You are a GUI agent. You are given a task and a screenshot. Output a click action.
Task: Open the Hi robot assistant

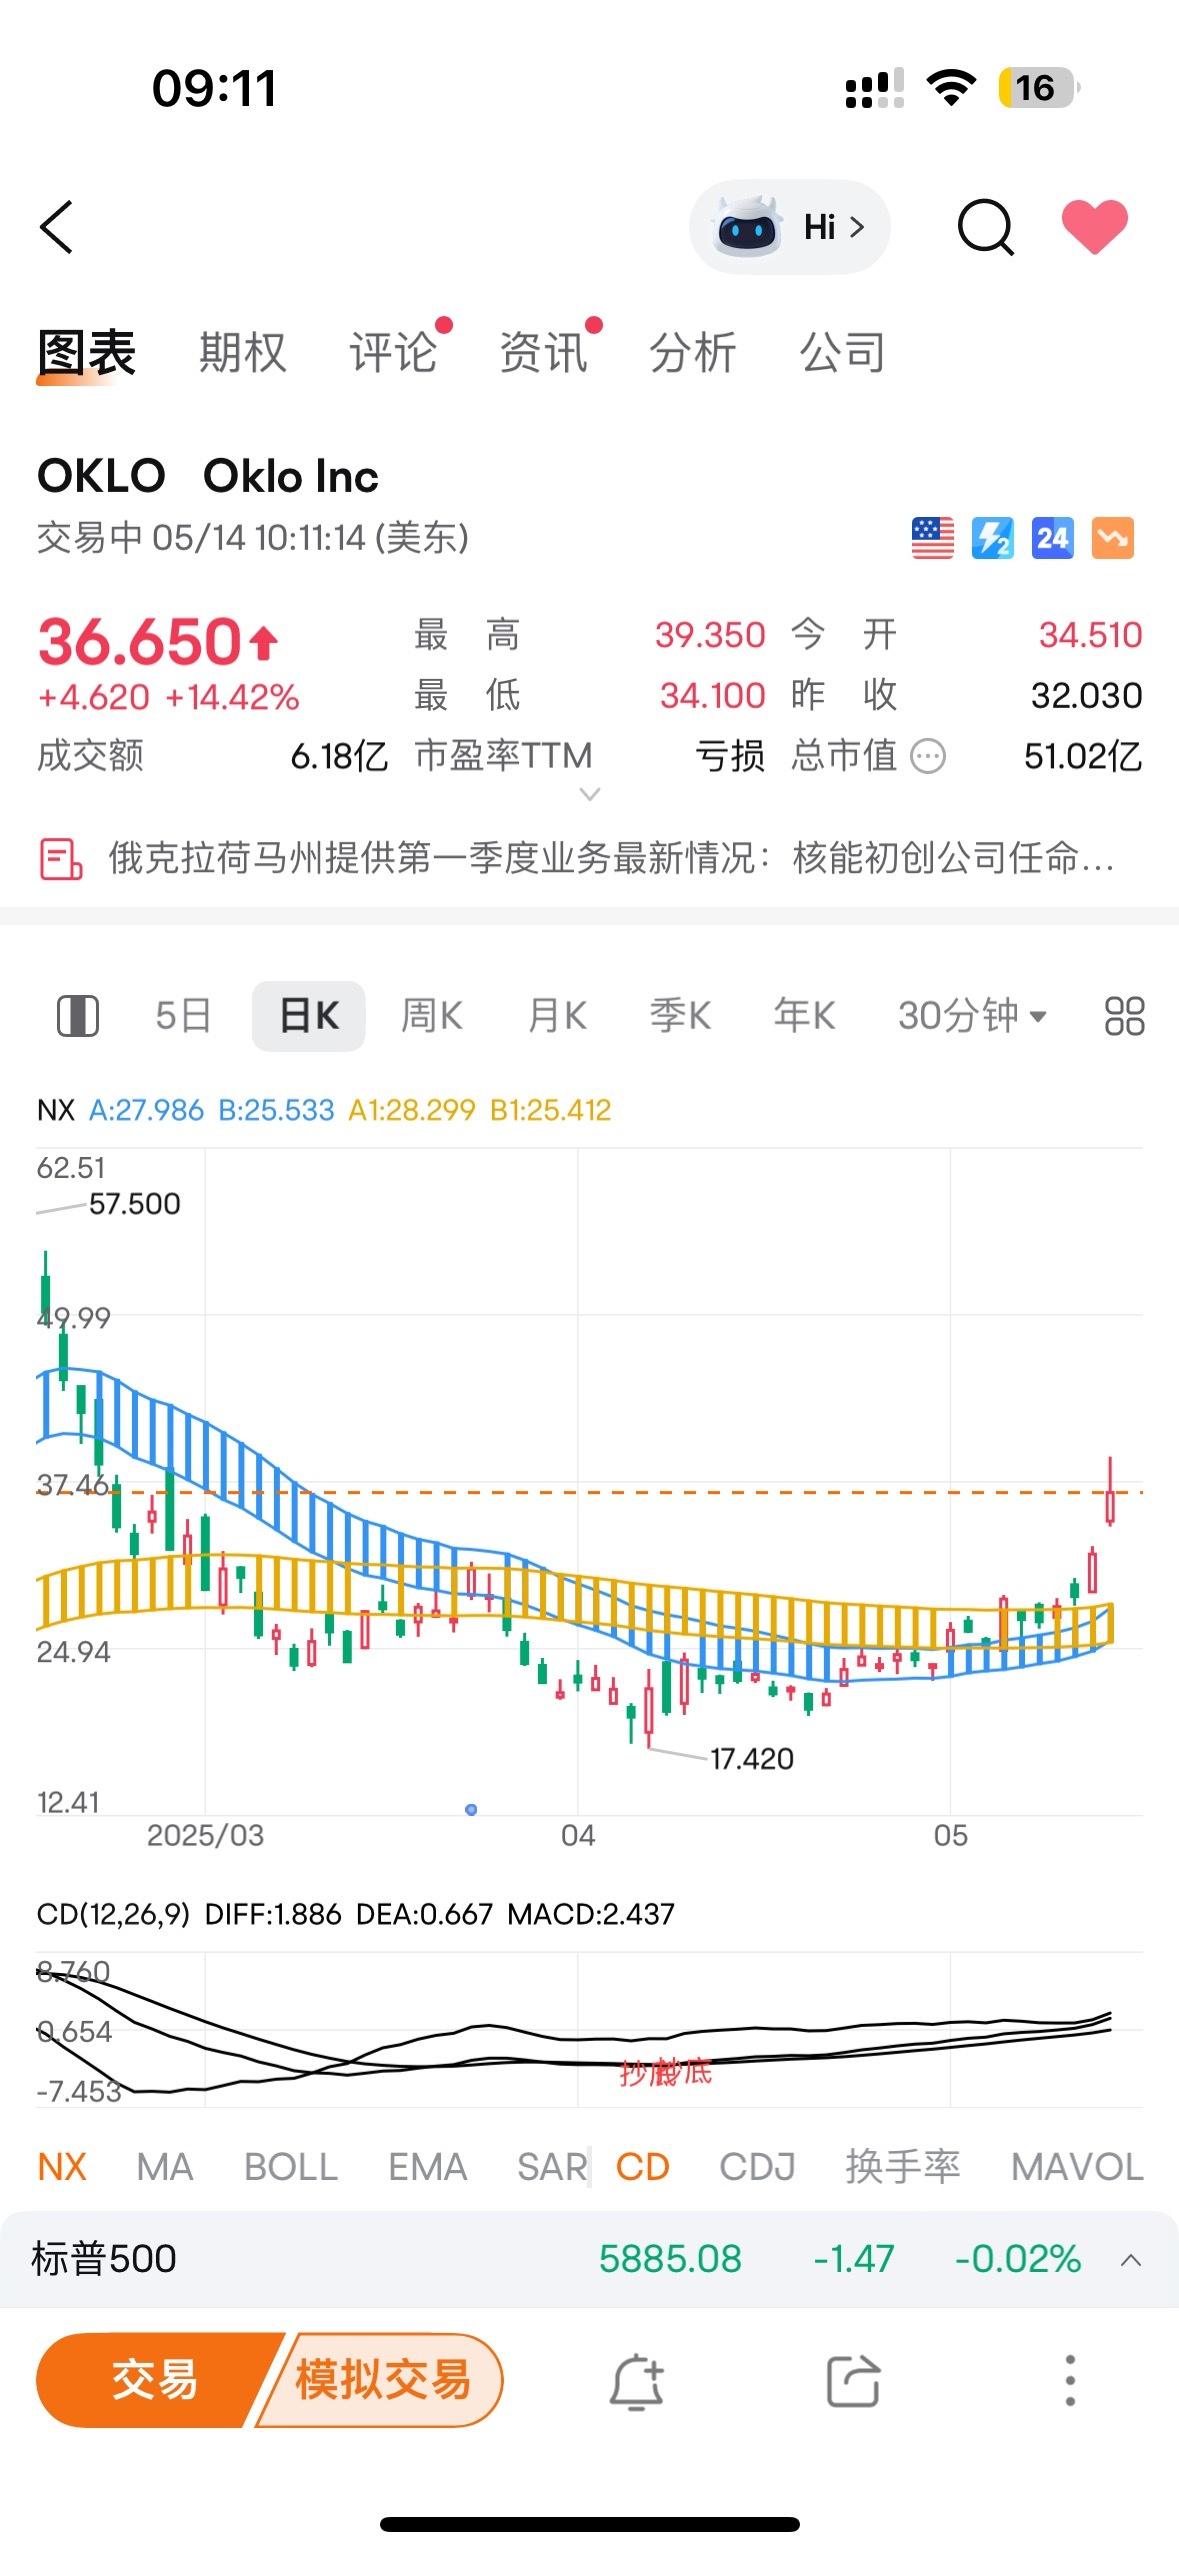(x=789, y=227)
